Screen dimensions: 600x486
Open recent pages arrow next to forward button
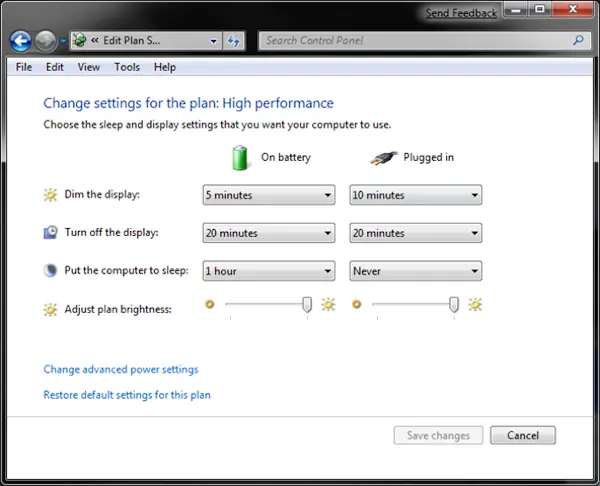click(63, 41)
